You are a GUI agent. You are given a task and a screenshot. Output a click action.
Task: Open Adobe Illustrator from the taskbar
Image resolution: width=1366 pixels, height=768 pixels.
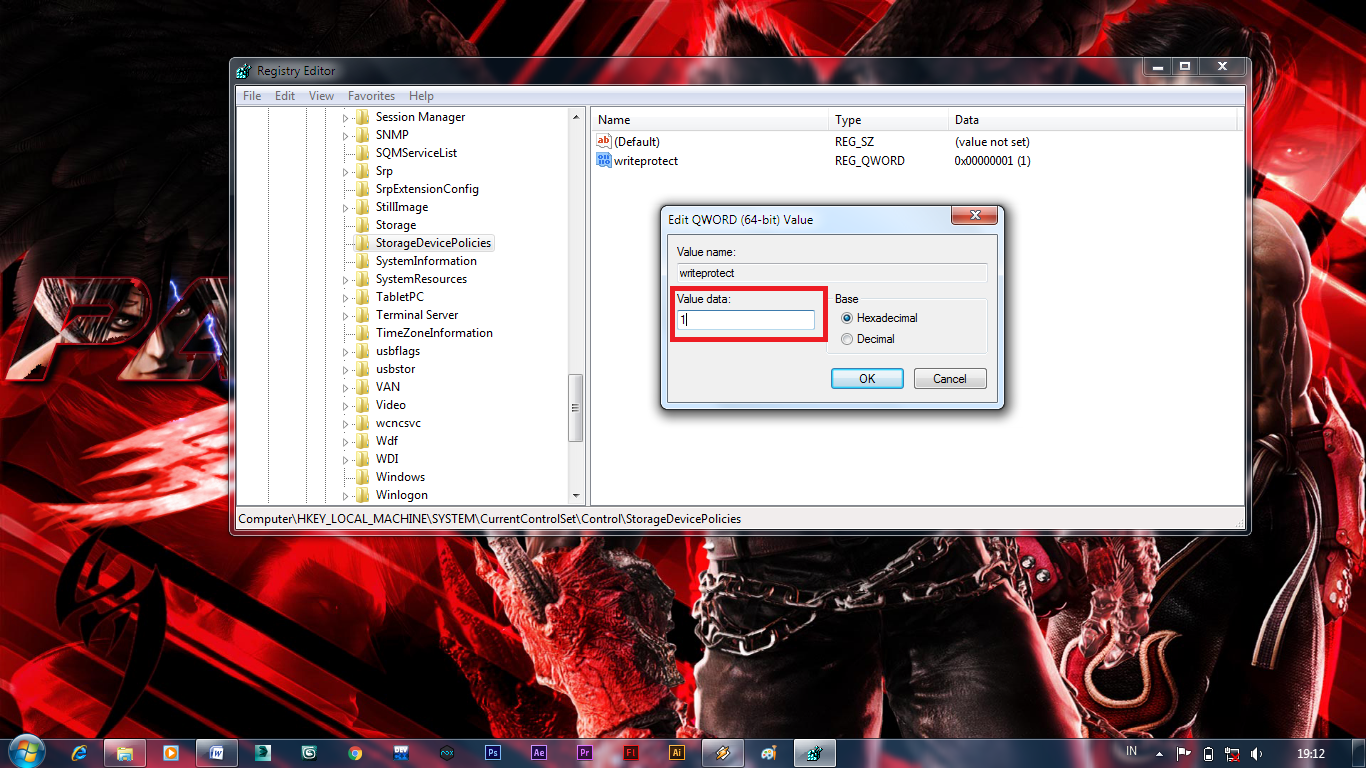click(677, 753)
